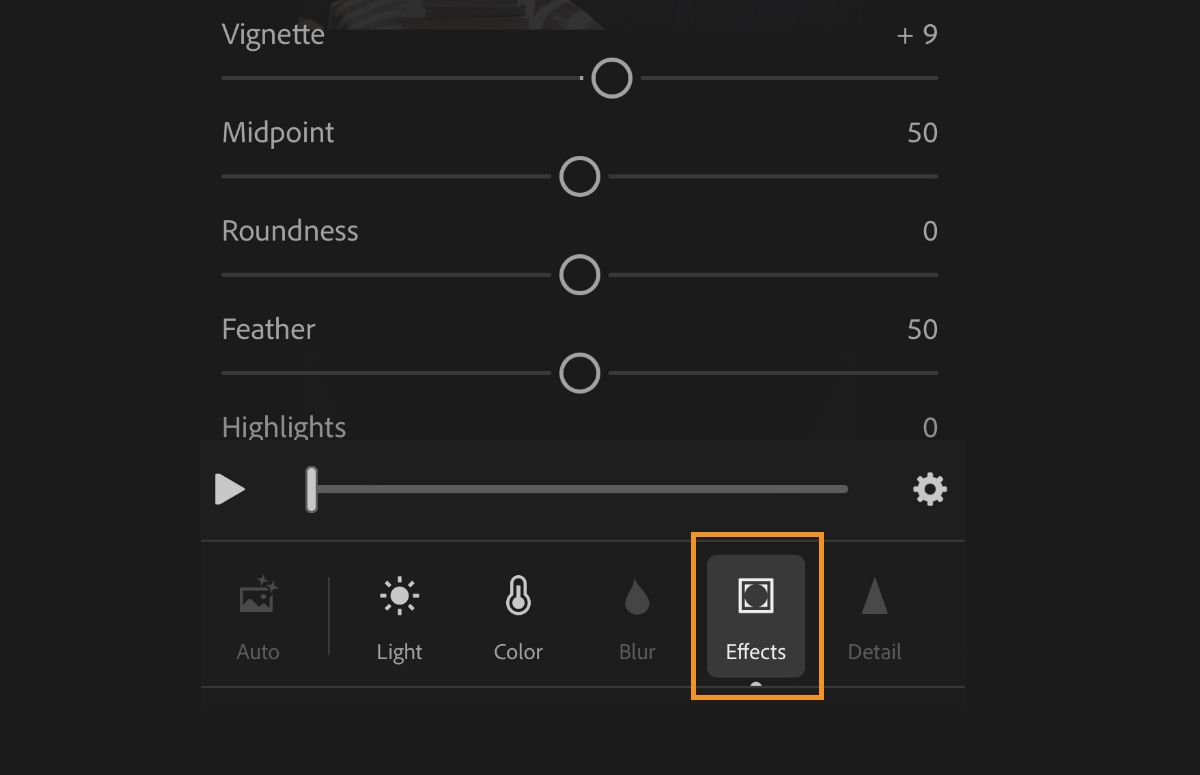1200x775 pixels.
Task: Open the Blur droplet icon
Action: 637,595
